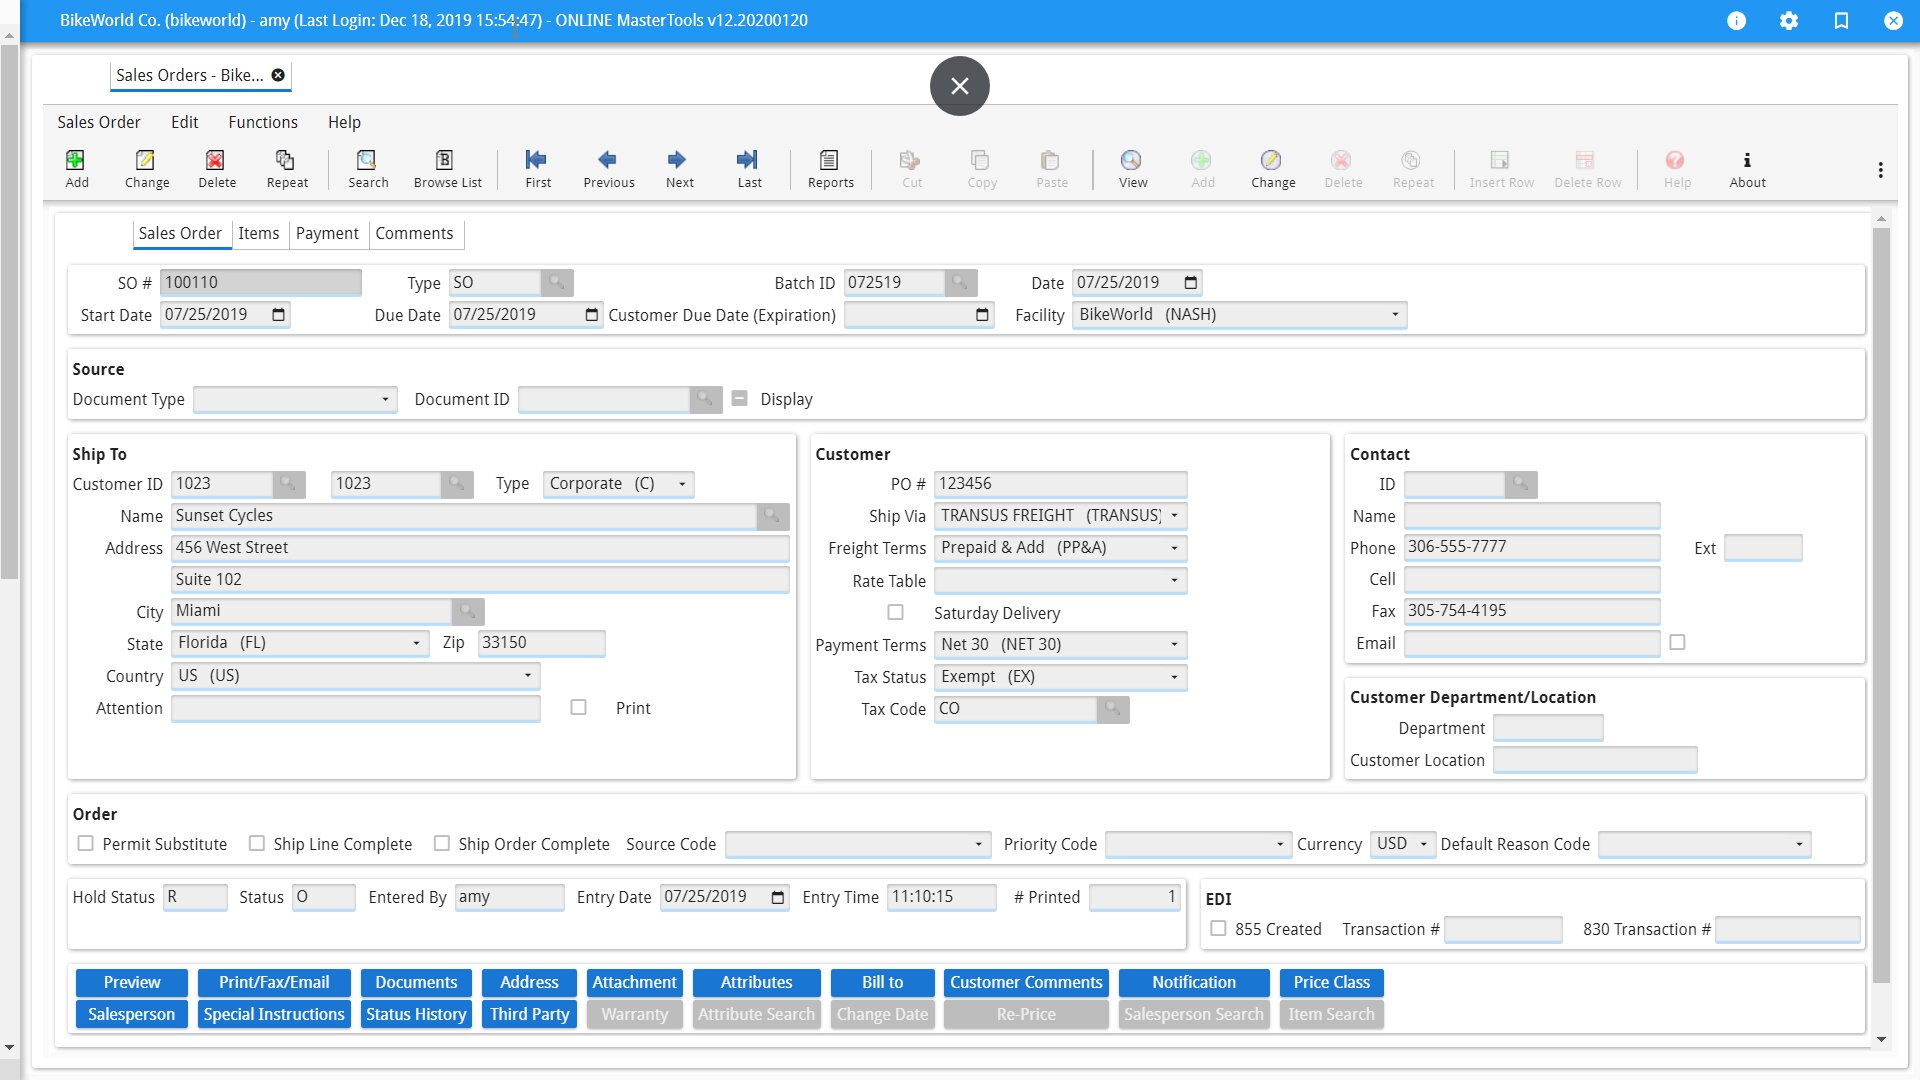Tick the Ship Order Complete checkbox
This screenshot has height=1080, width=1920.
pos(441,843)
